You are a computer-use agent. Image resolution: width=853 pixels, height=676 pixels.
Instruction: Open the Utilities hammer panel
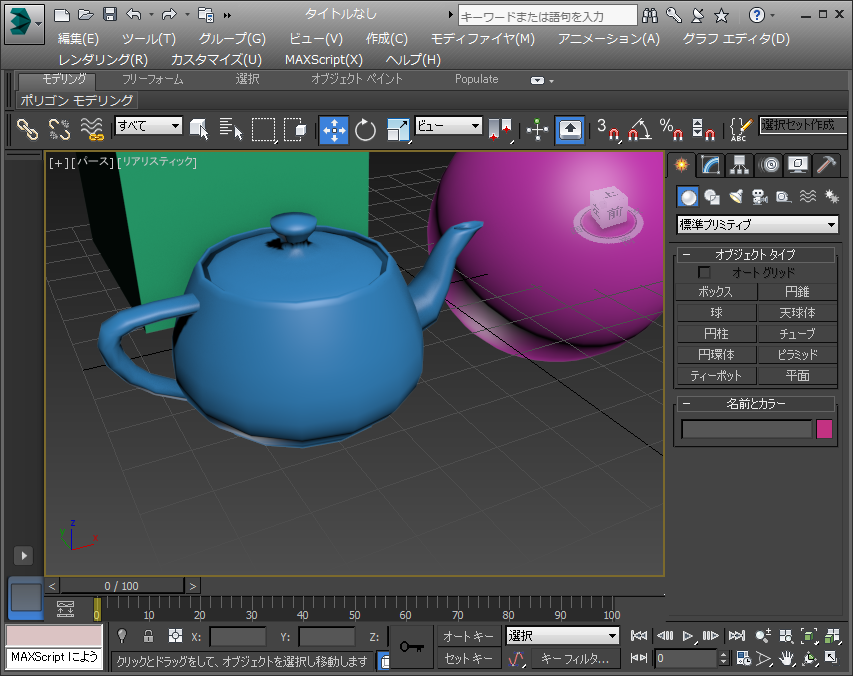(x=826, y=165)
